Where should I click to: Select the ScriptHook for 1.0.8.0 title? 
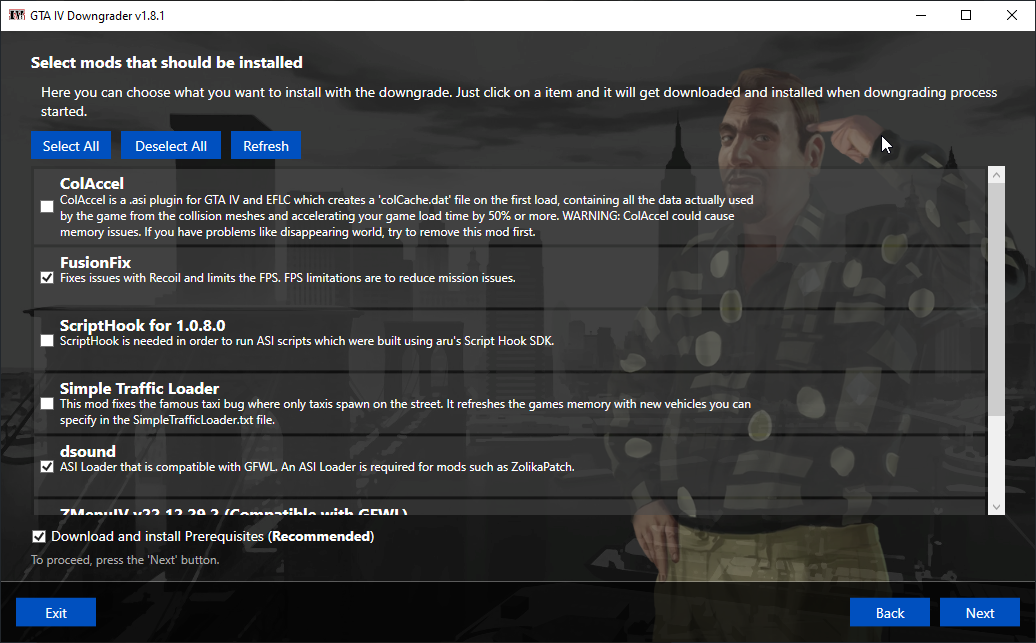pos(143,325)
